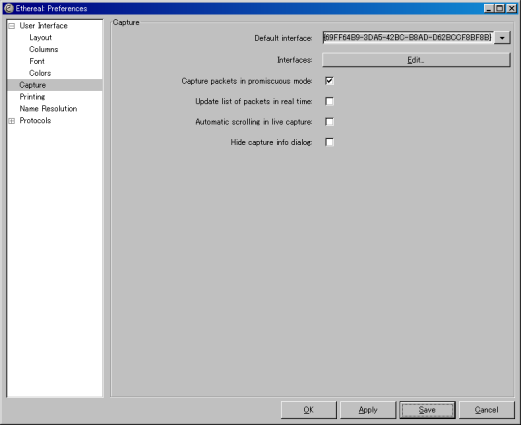This screenshot has width=521, height=425.
Task: Maximize the Ethereal Preferences window
Action: 500,8
